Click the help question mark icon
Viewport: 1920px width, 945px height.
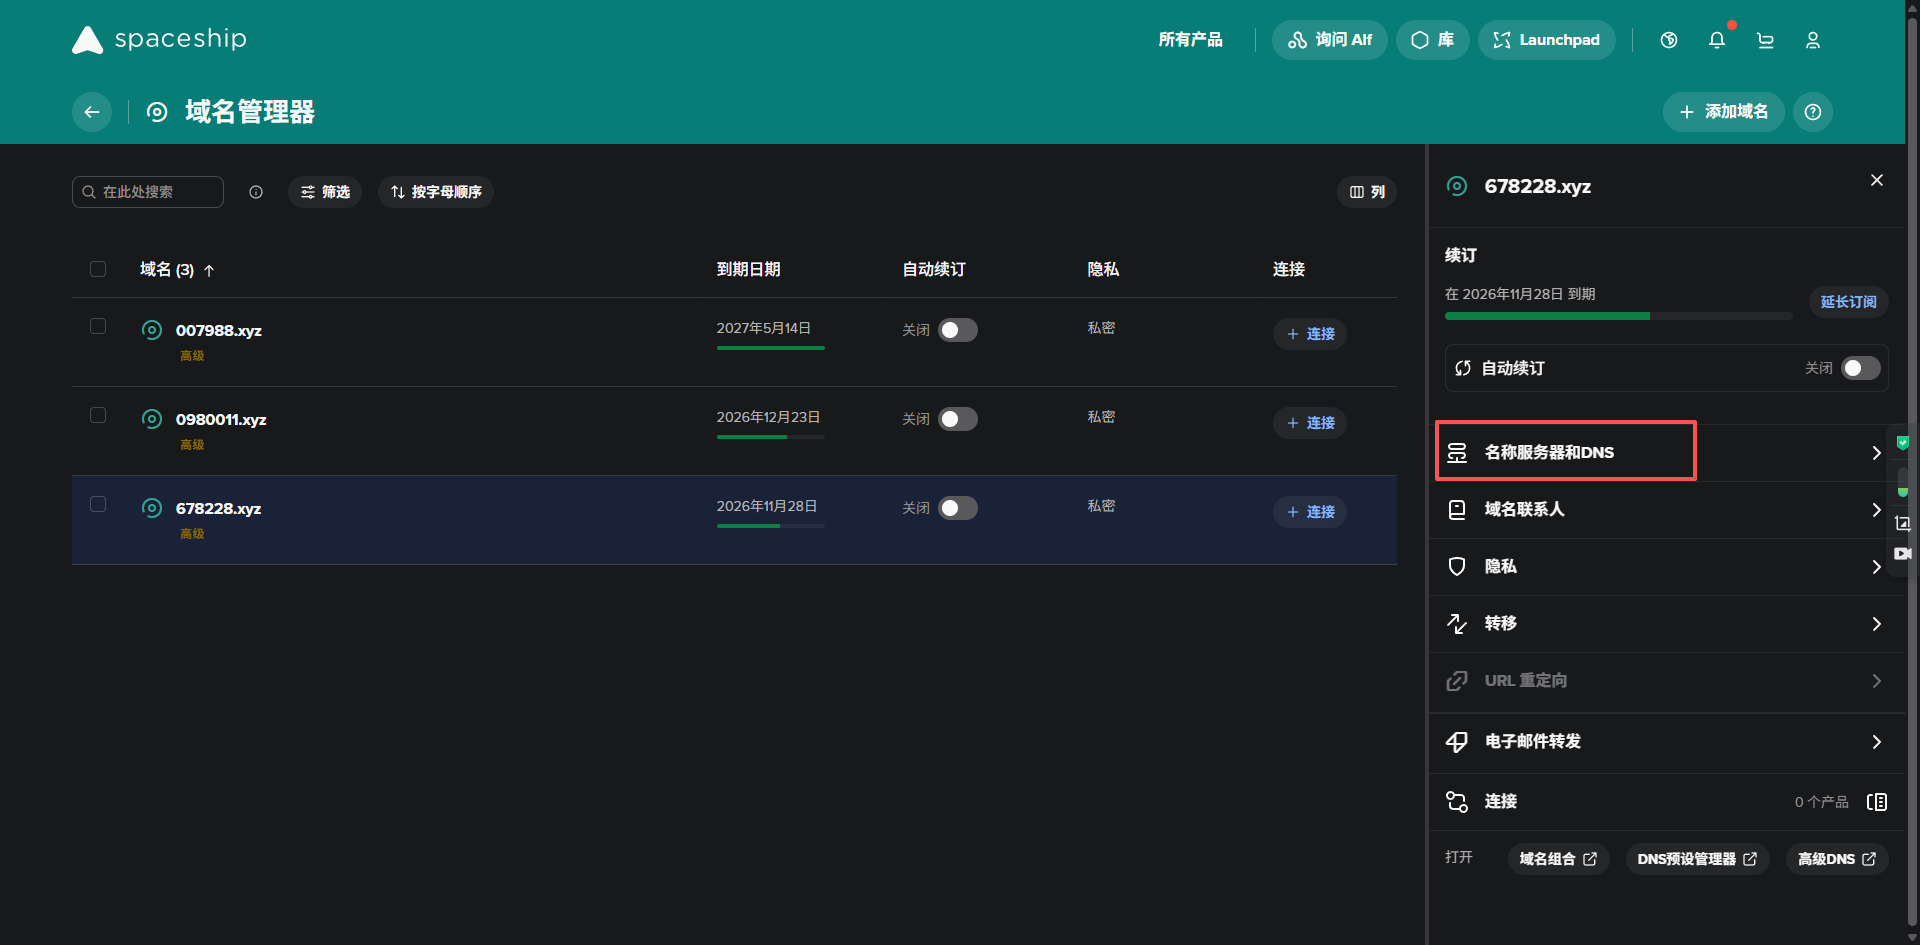[1813, 112]
